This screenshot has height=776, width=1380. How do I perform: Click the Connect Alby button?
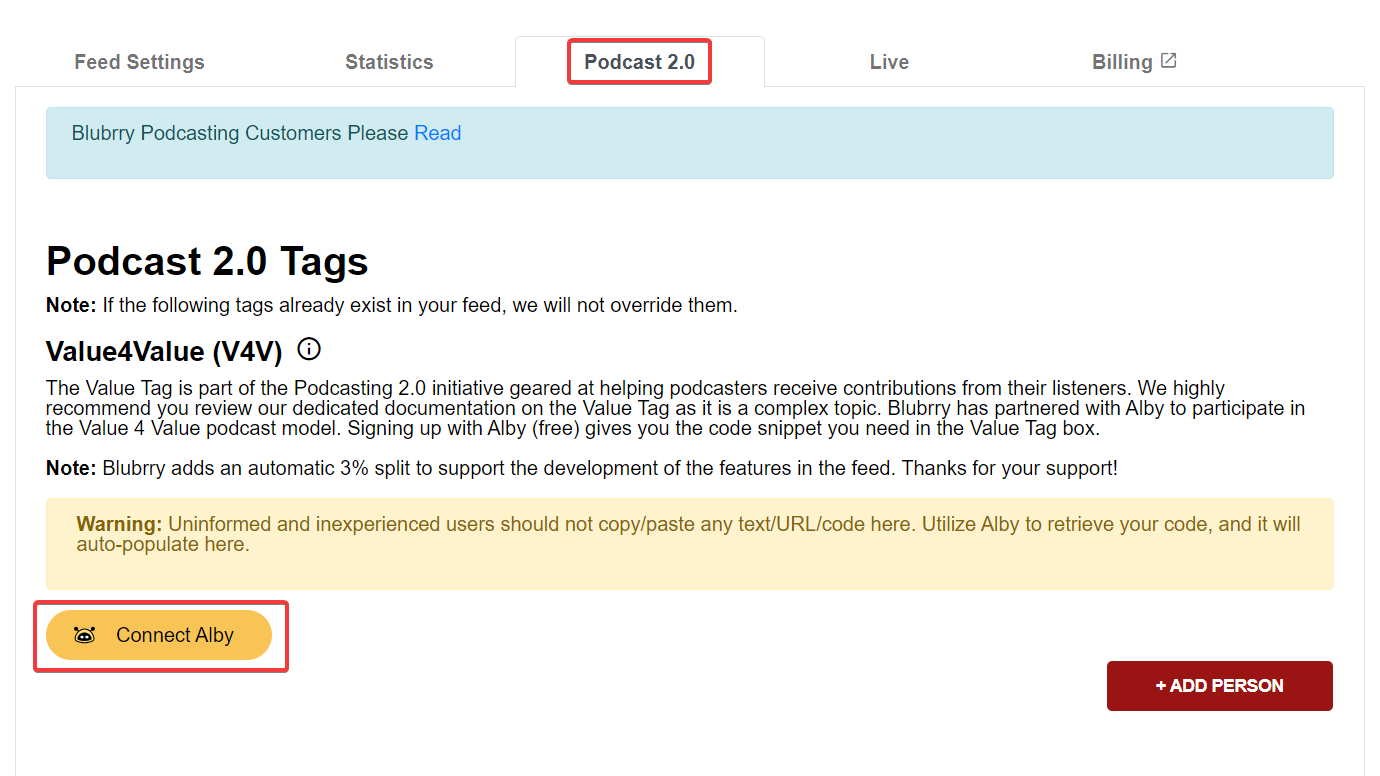coord(159,635)
